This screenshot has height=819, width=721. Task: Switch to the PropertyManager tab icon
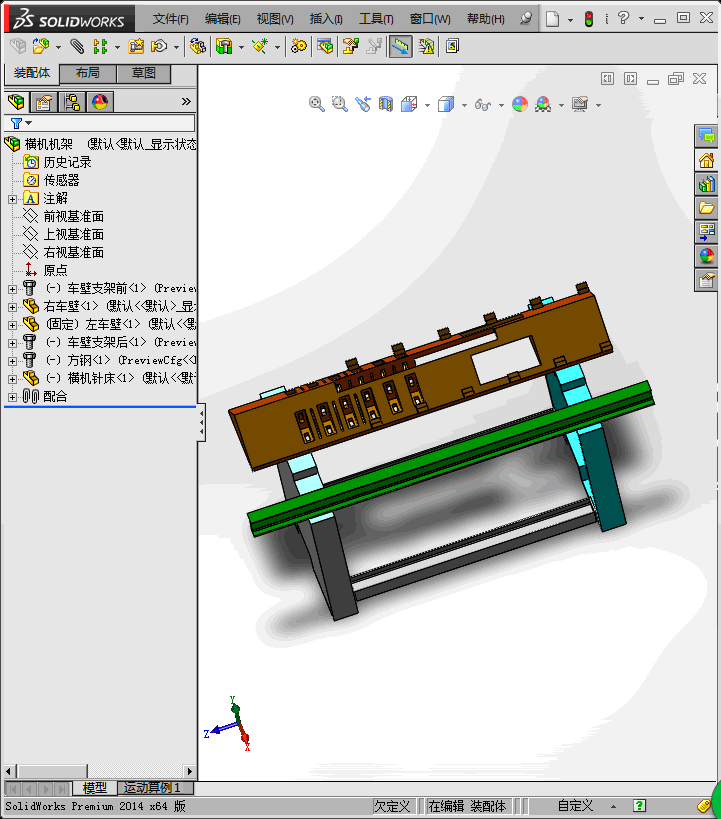point(44,102)
